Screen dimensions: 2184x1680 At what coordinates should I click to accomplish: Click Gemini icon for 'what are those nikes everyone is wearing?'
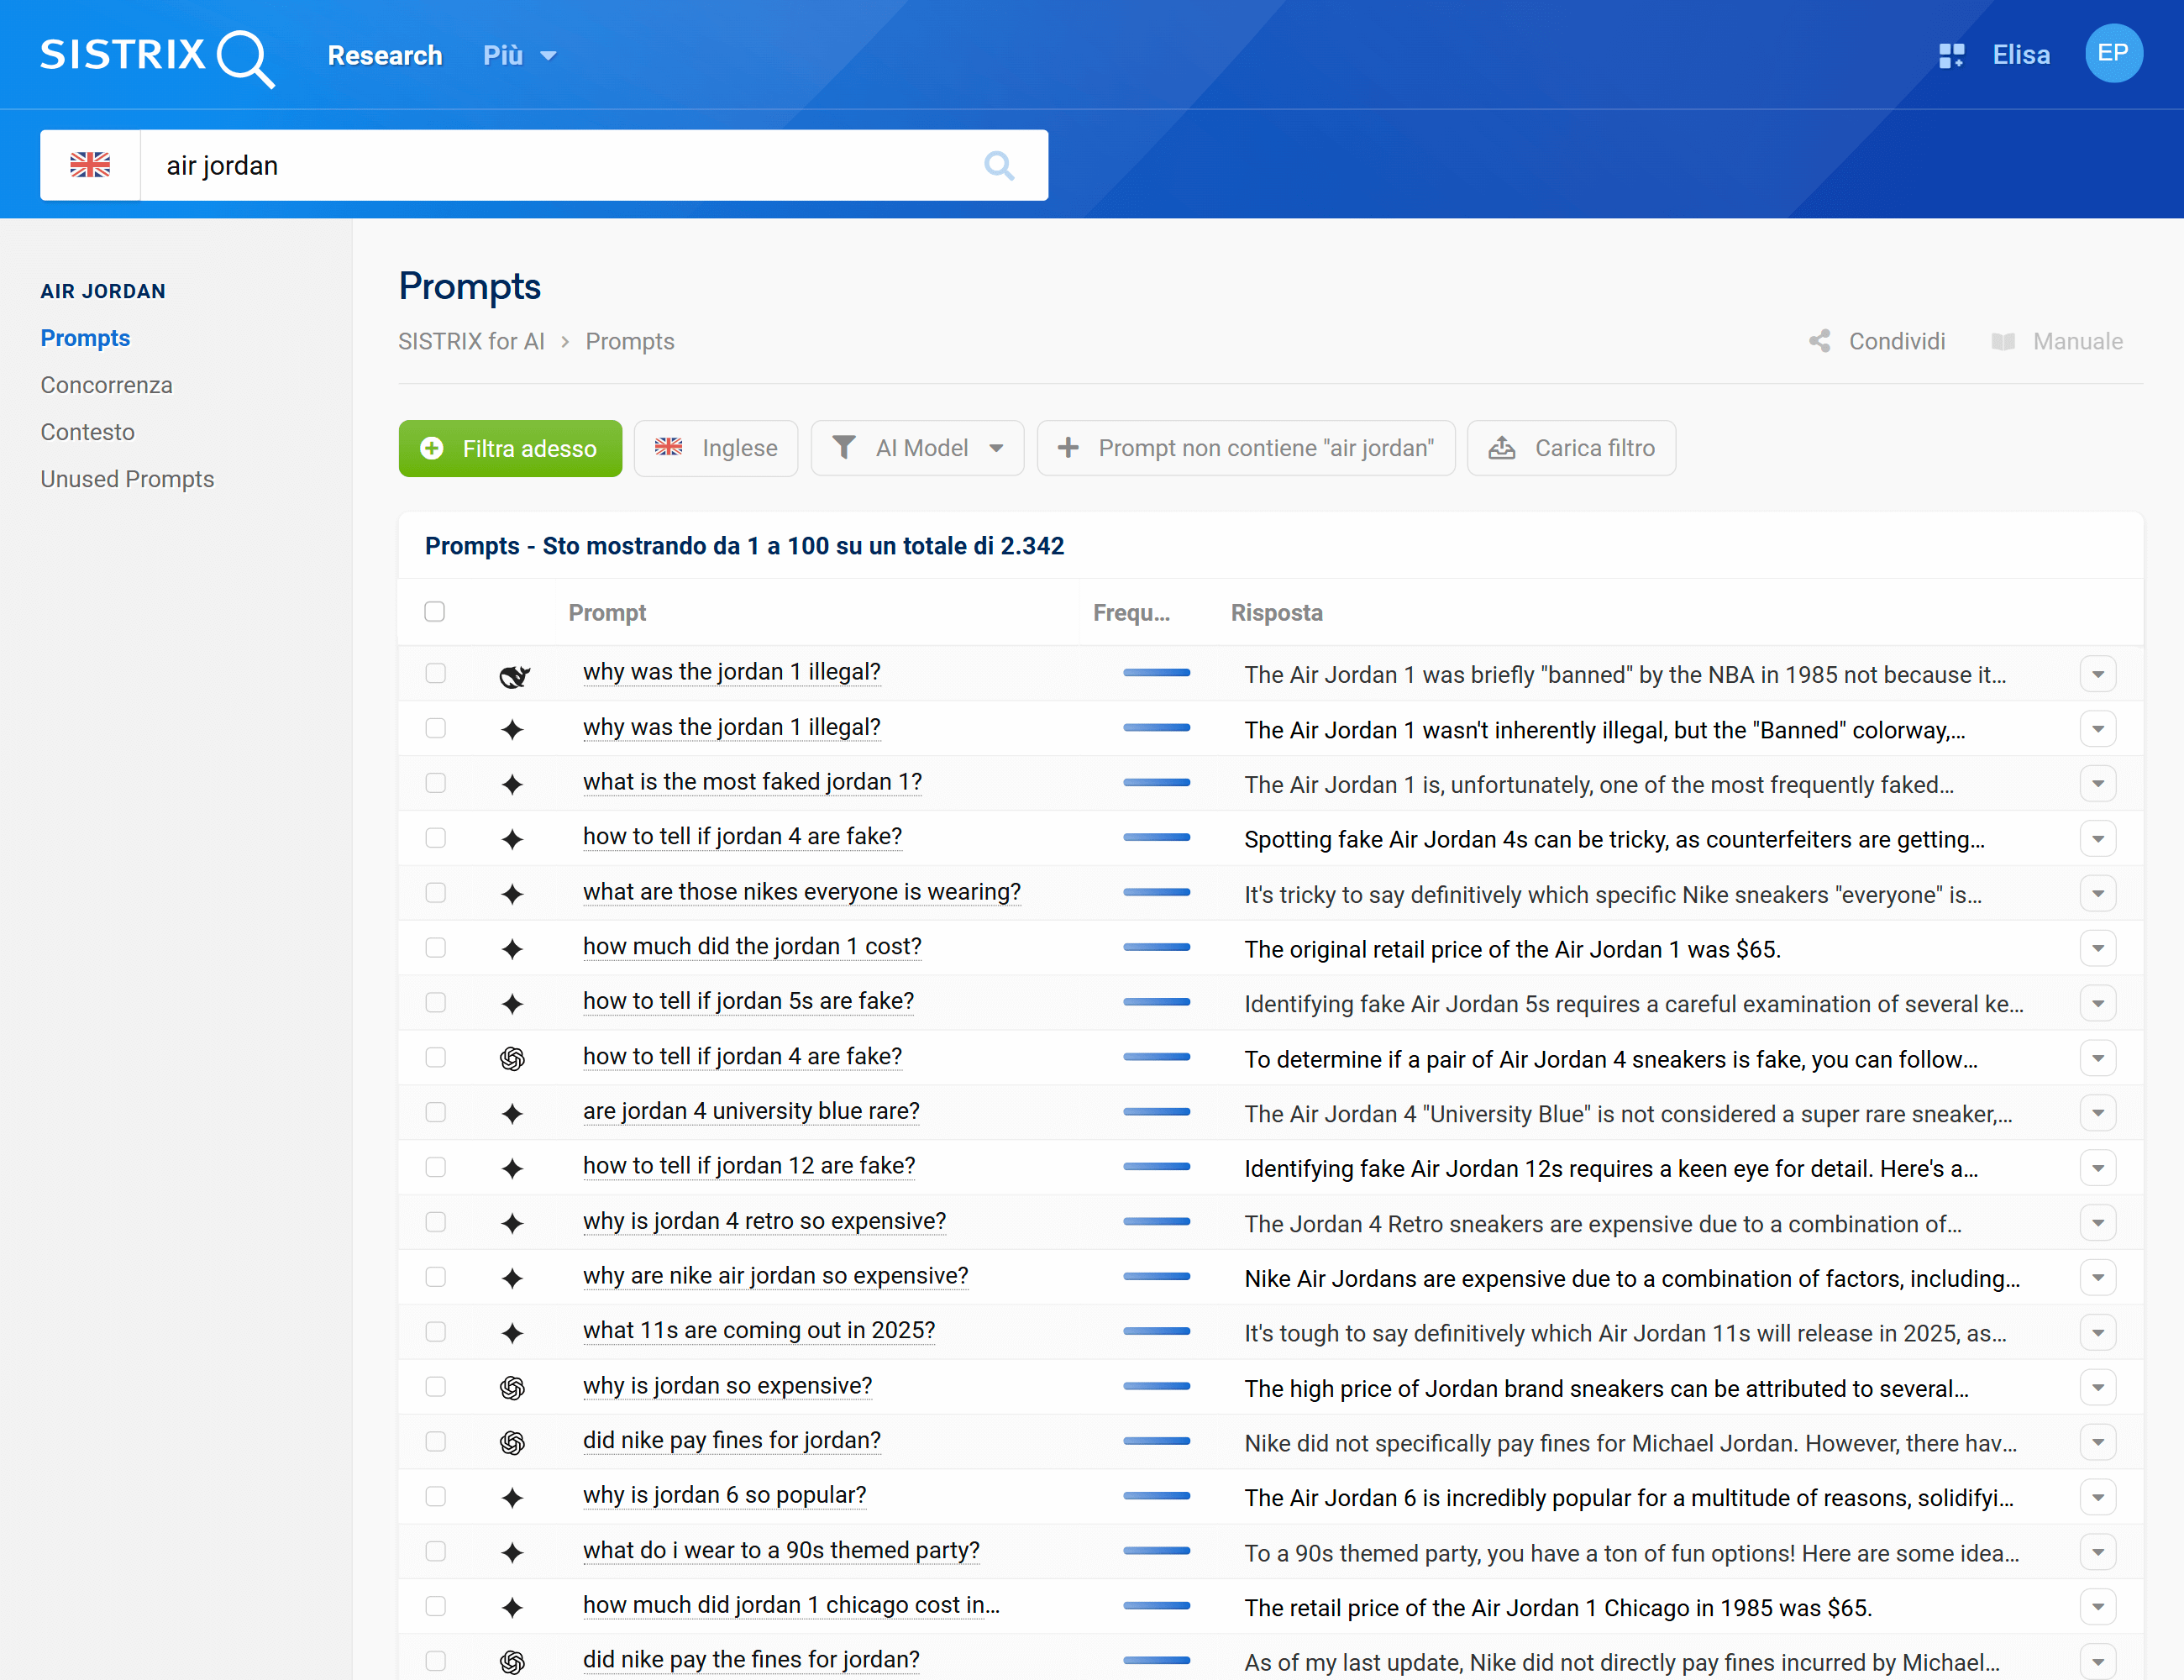512,893
